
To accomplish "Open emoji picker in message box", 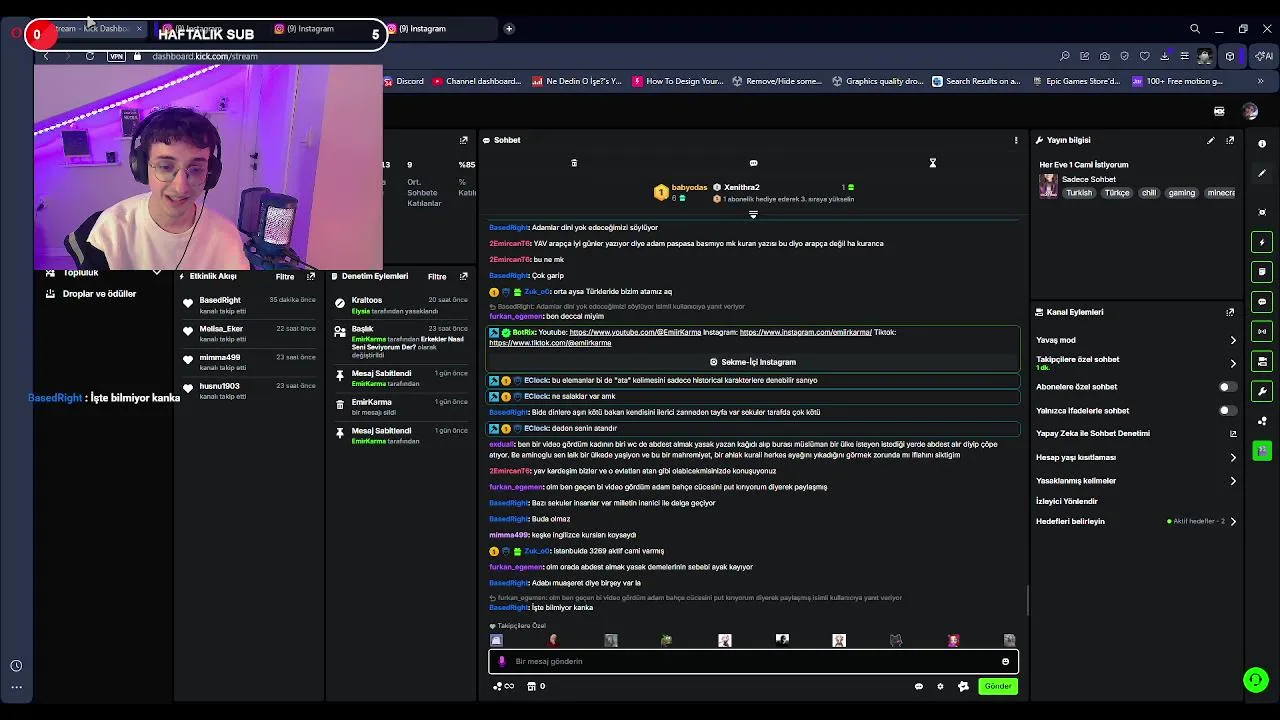I will point(1005,661).
